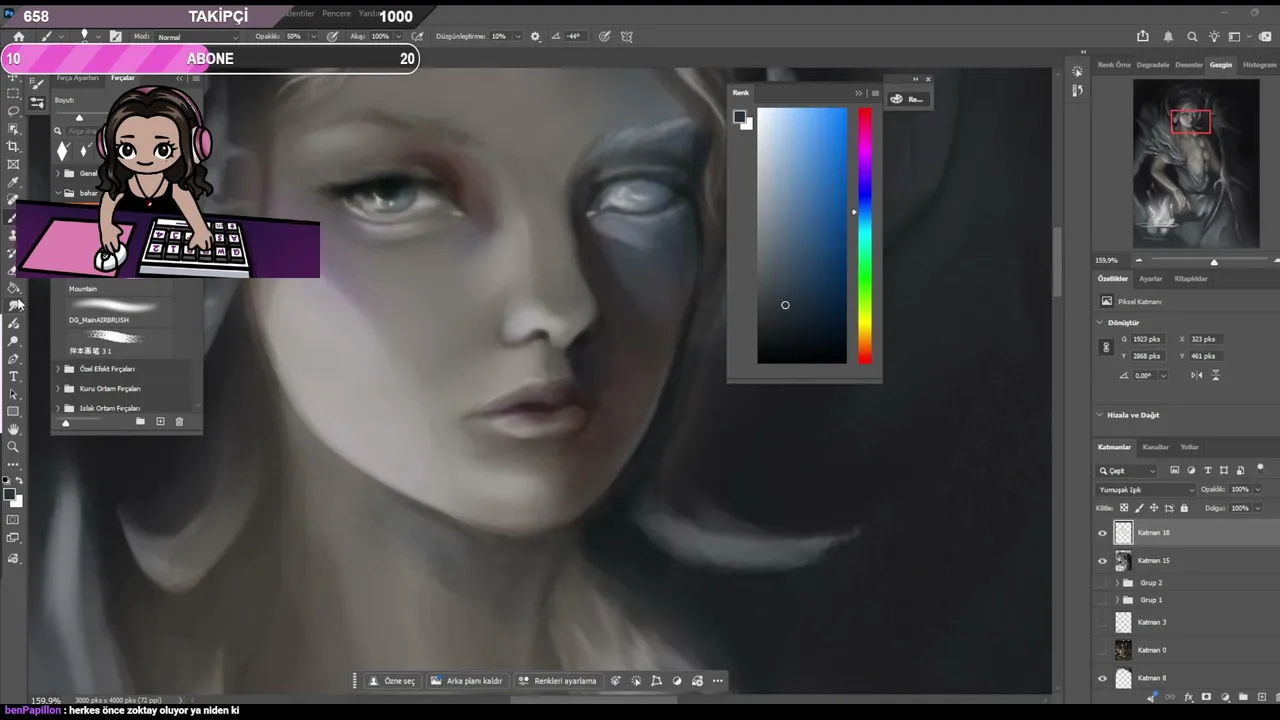Open the Yumuşak Işık blend mode dropdown
The width and height of the screenshot is (1280, 720).
click(x=1146, y=490)
